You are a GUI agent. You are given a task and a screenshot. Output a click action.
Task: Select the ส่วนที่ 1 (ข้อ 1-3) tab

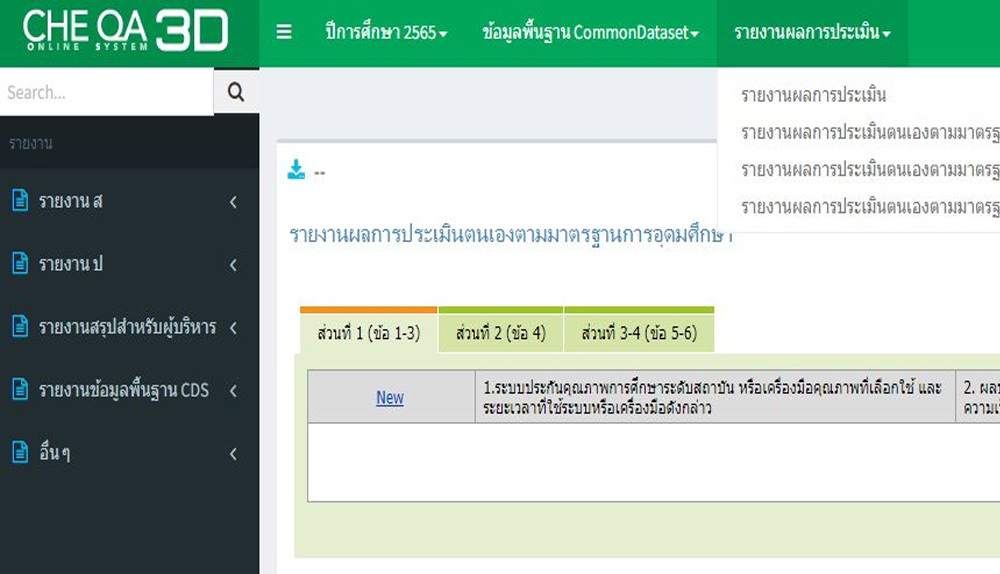coord(368,333)
